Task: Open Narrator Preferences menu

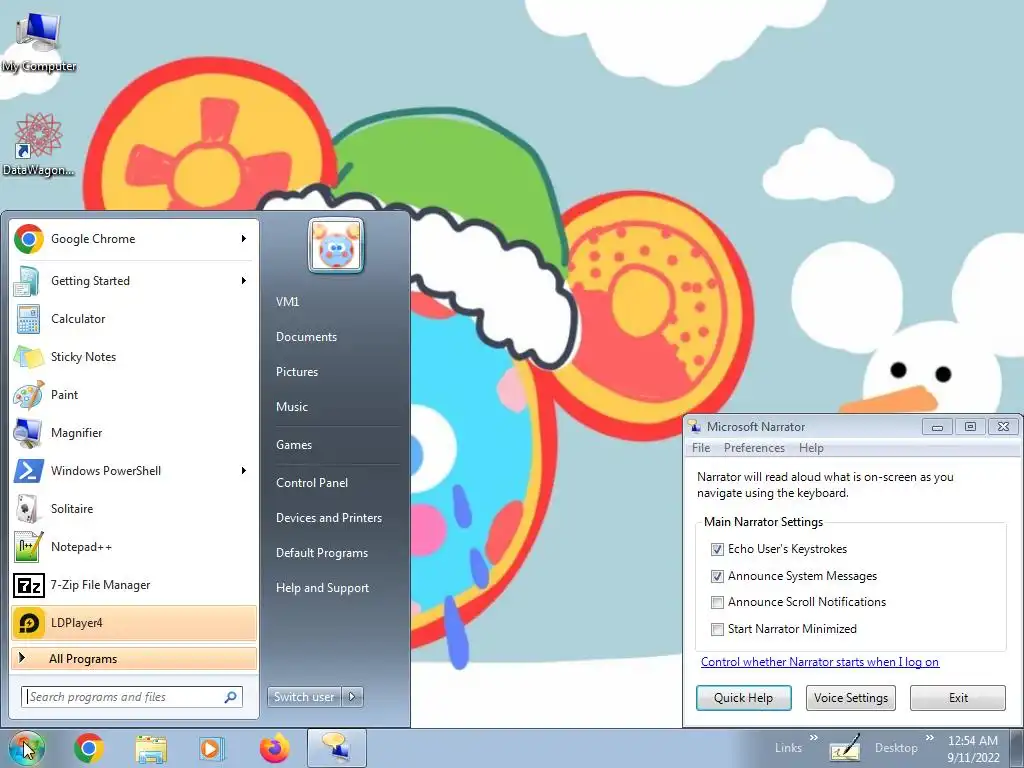Action: click(x=754, y=448)
